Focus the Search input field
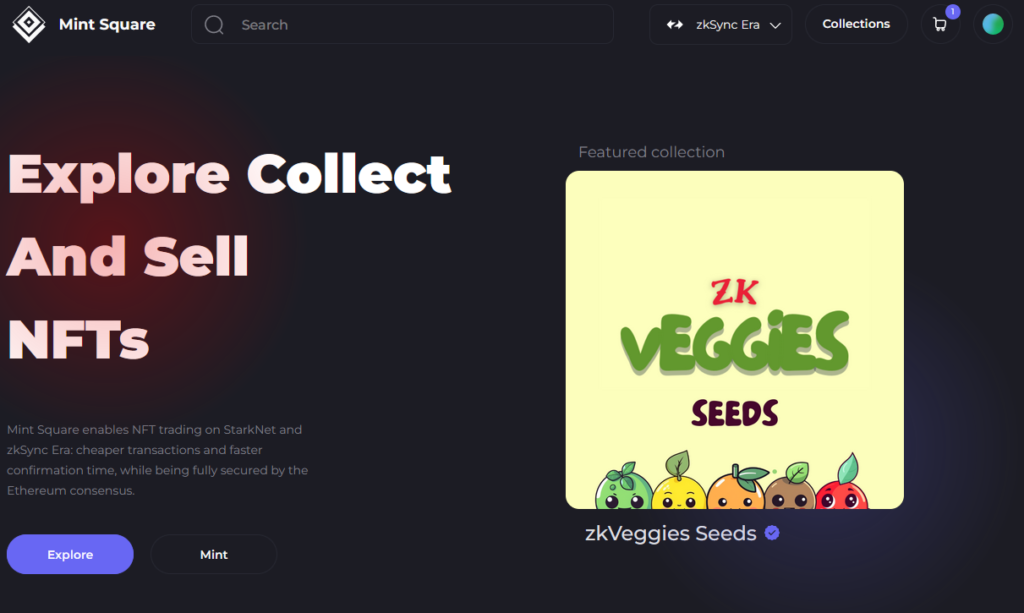The width and height of the screenshot is (1024, 613). point(402,25)
